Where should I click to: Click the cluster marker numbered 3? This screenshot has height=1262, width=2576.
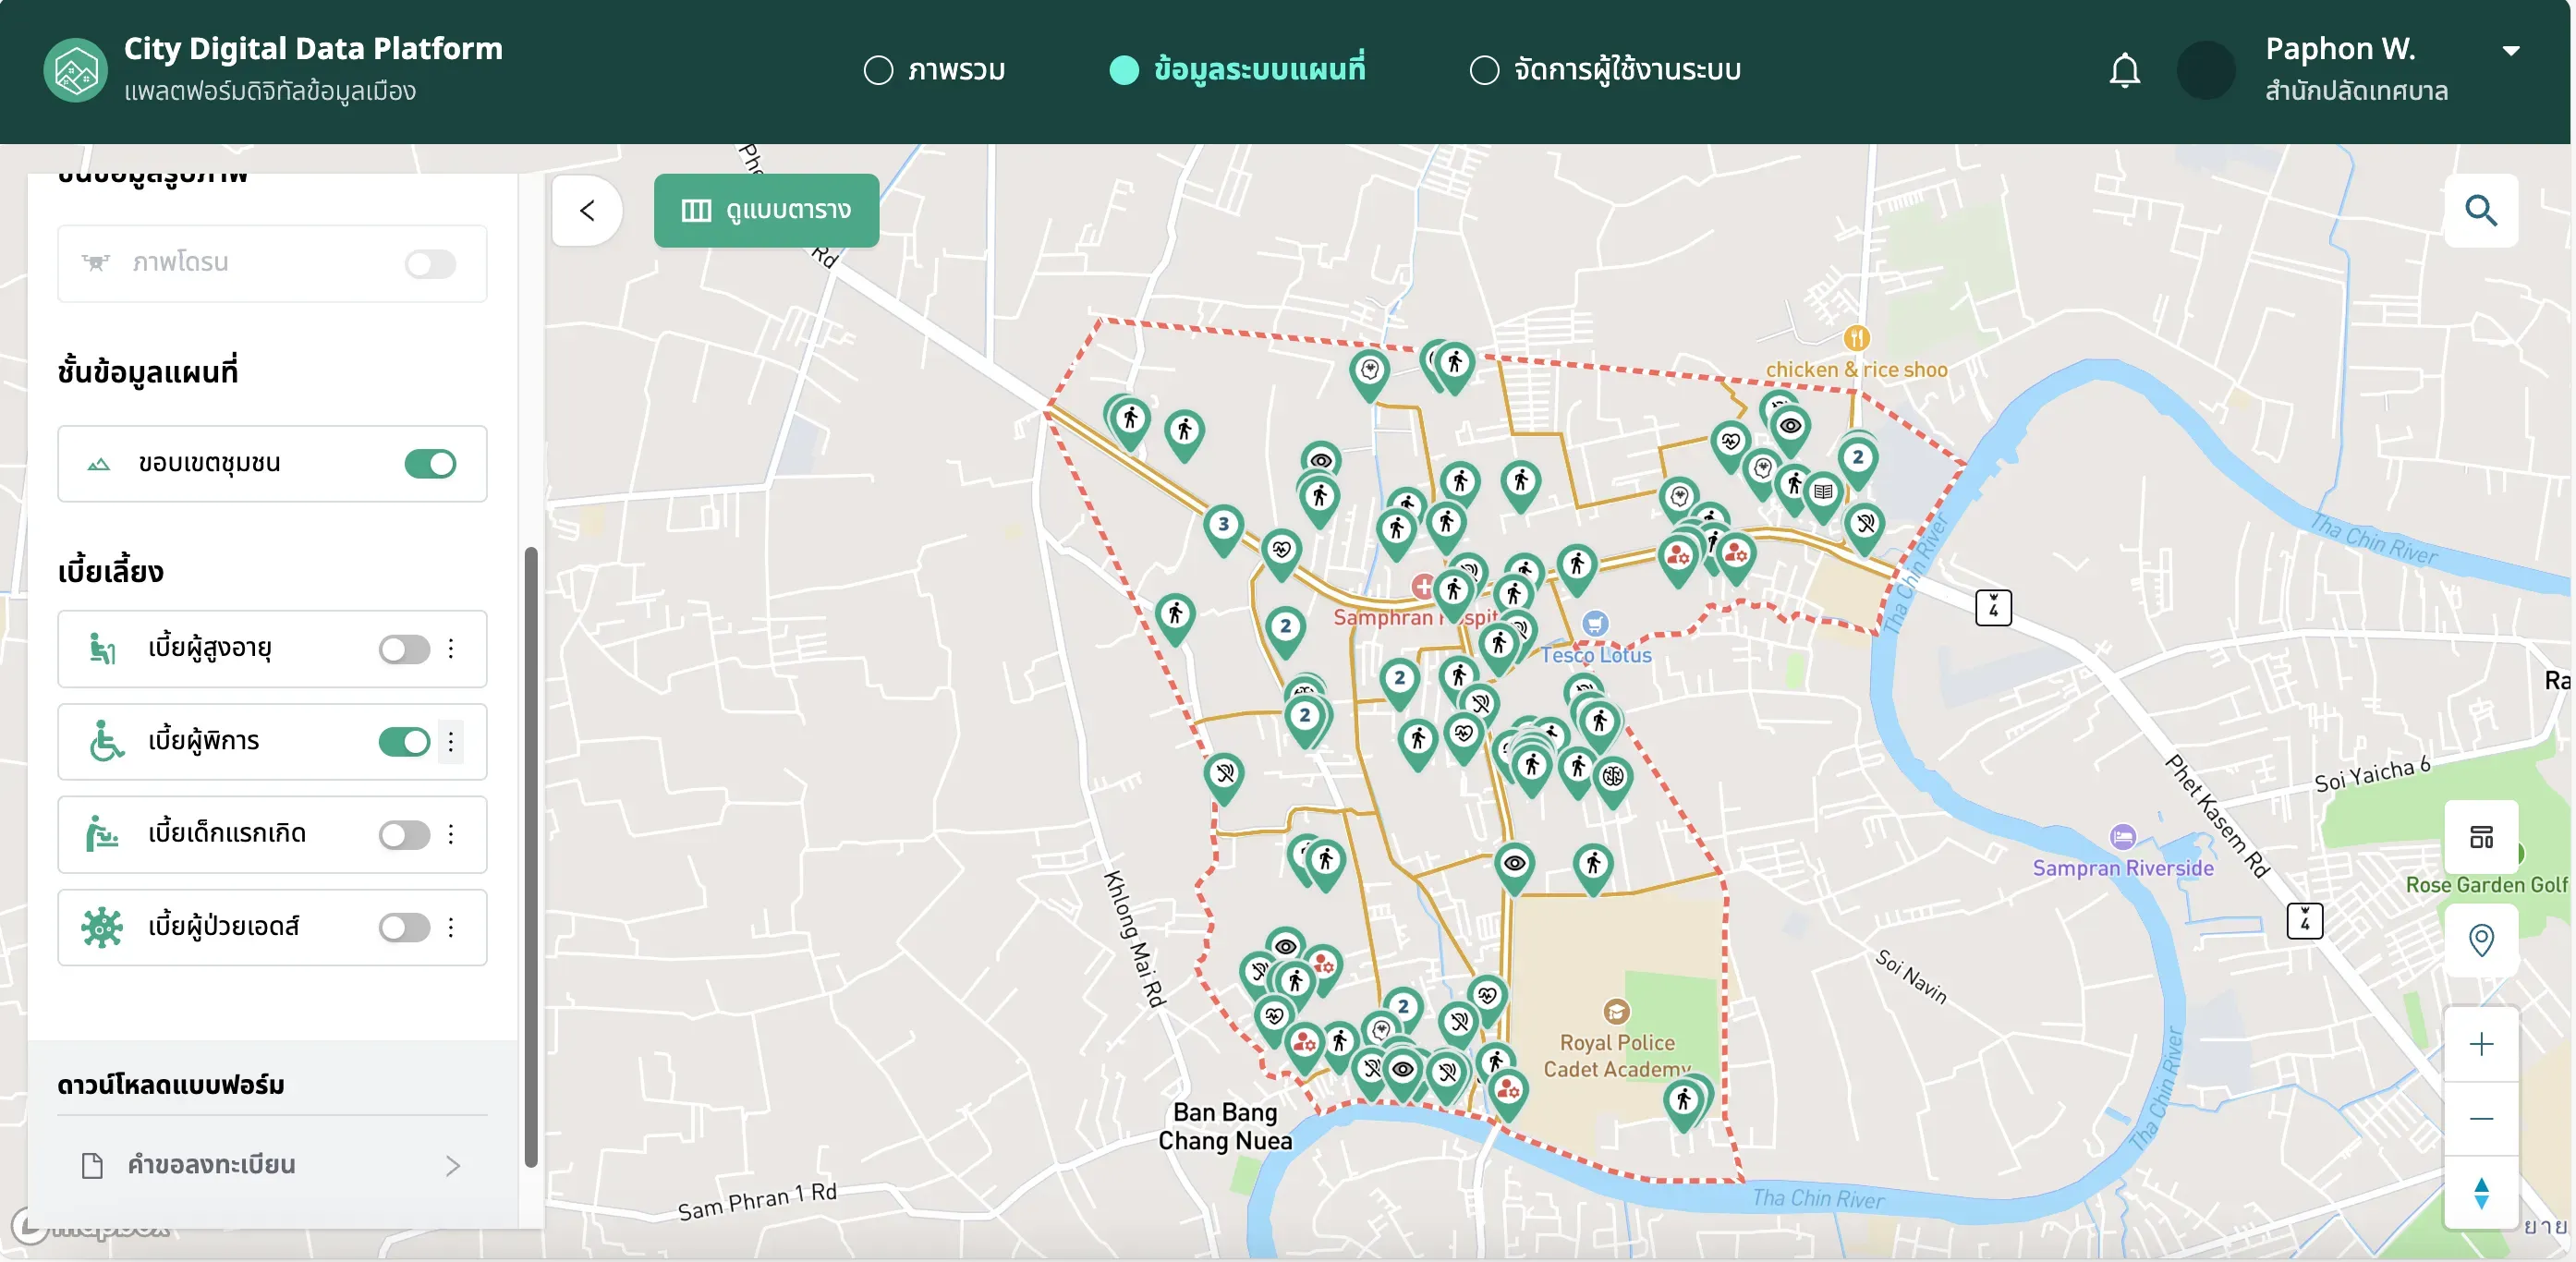point(1223,526)
